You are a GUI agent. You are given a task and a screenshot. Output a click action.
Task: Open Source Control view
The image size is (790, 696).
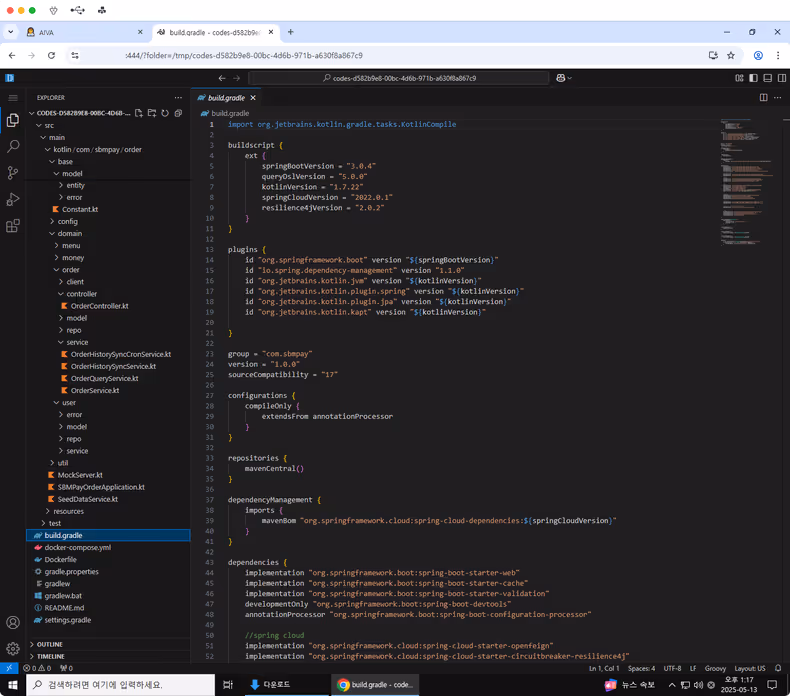[13, 173]
